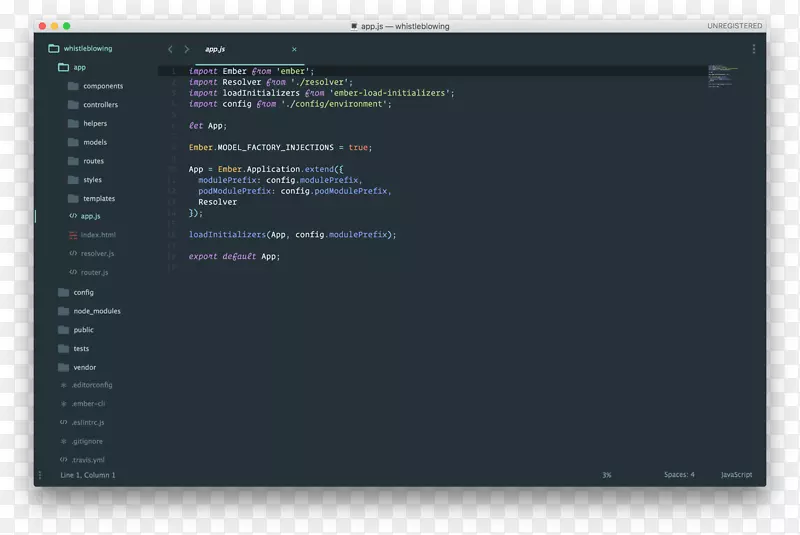800x535 pixels.
Task: Open app.js in the sidebar
Action: click(x=85, y=216)
